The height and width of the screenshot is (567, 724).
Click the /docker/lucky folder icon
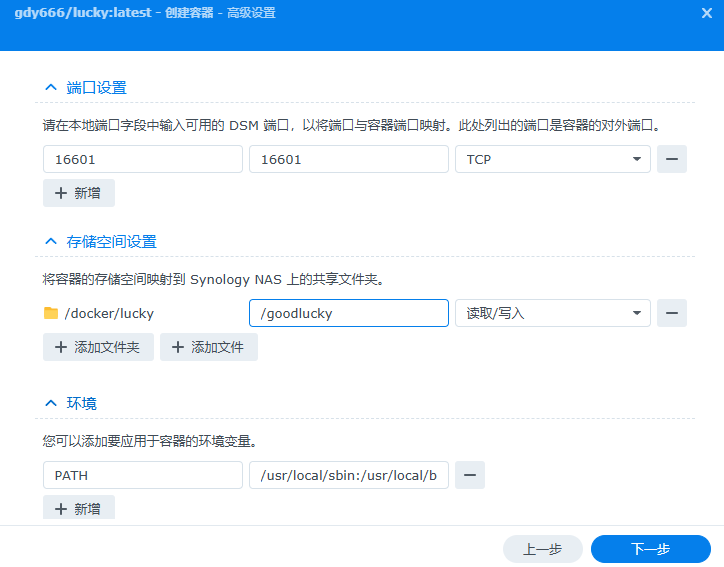pos(51,313)
